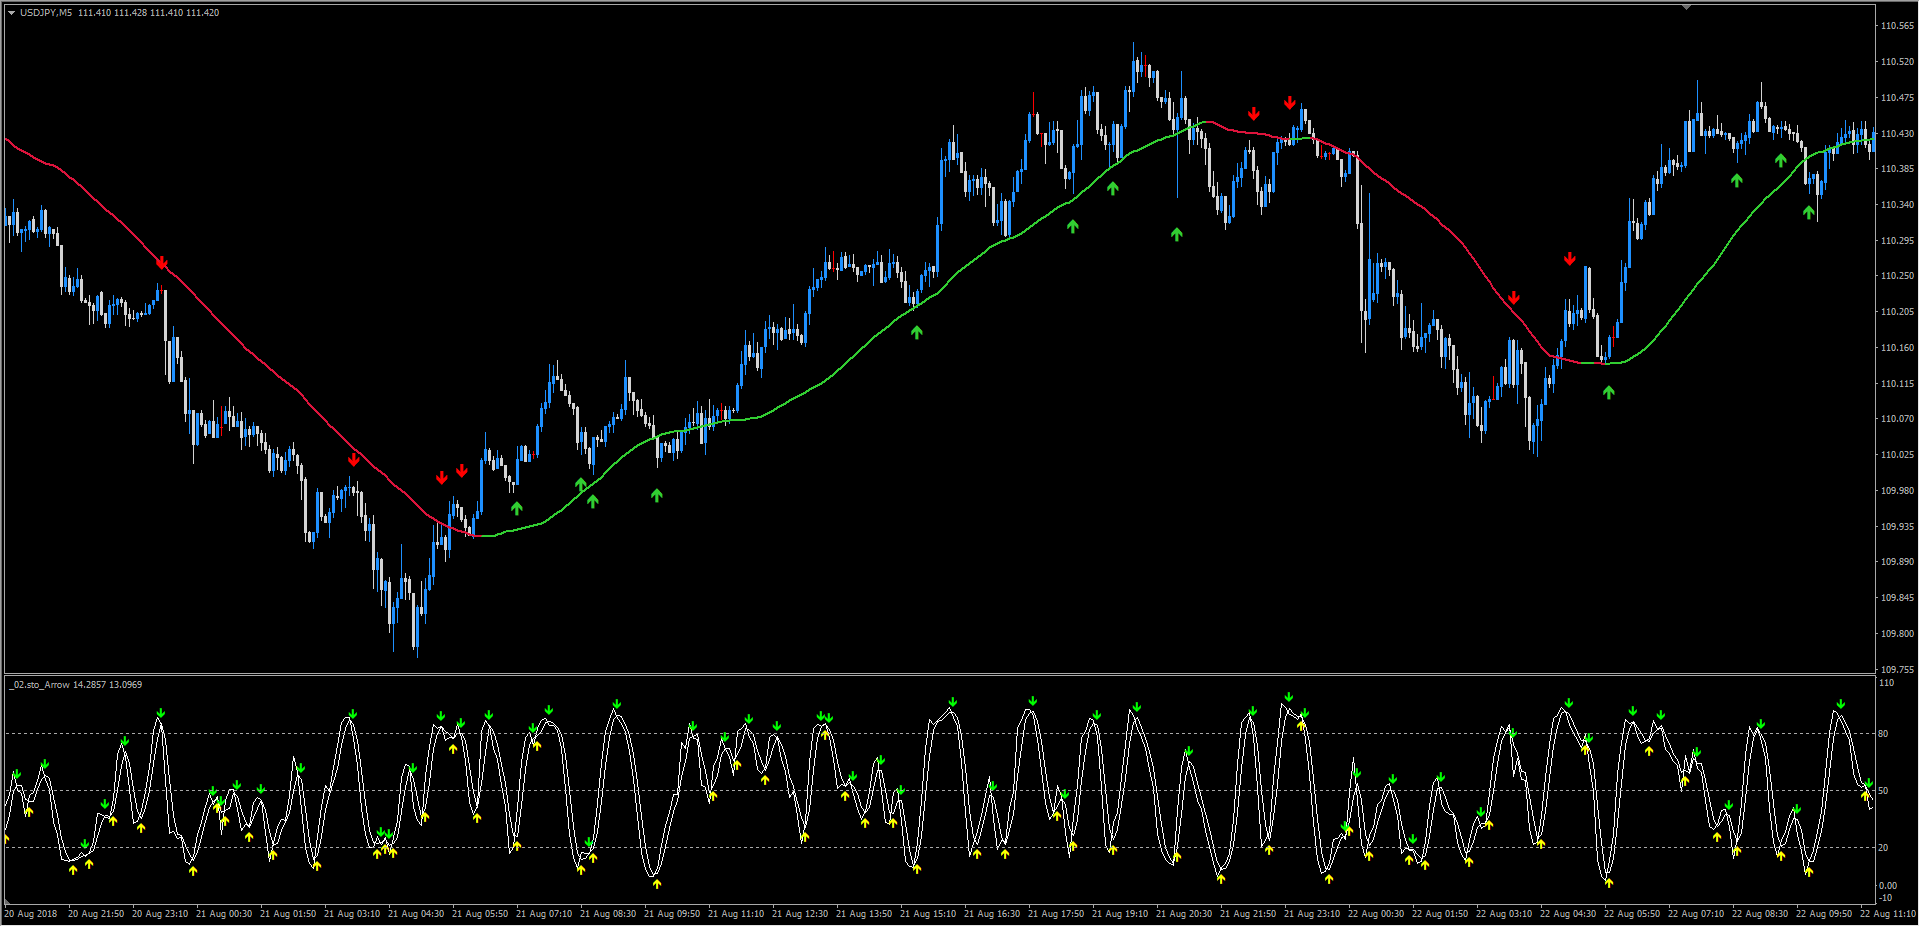Image resolution: width=1920 pixels, height=927 pixels.
Task: Click time axis label 21 Aug 09:50
Action: tap(672, 914)
